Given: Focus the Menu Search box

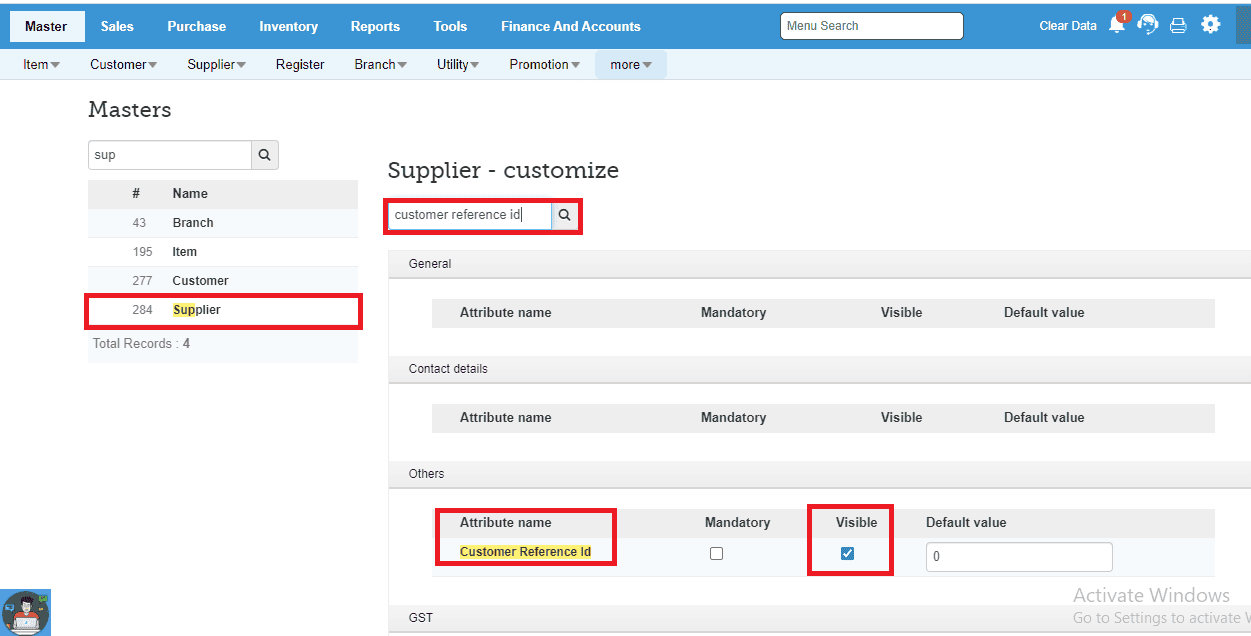Looking at the screenshot, I should 871,26.
